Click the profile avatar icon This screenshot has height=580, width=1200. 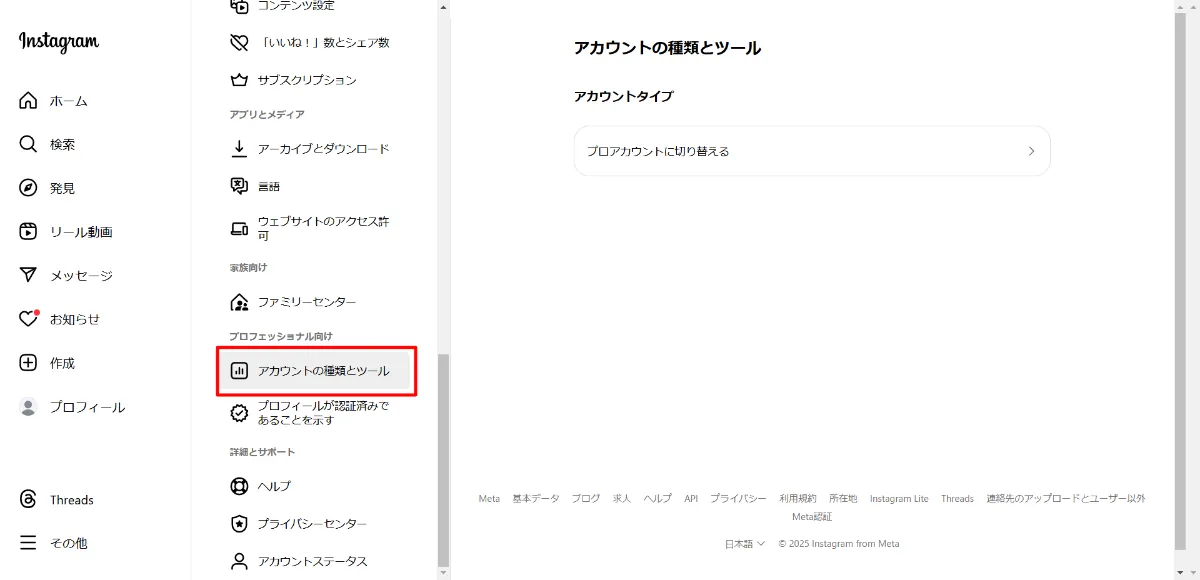click(x=28, y=407)
